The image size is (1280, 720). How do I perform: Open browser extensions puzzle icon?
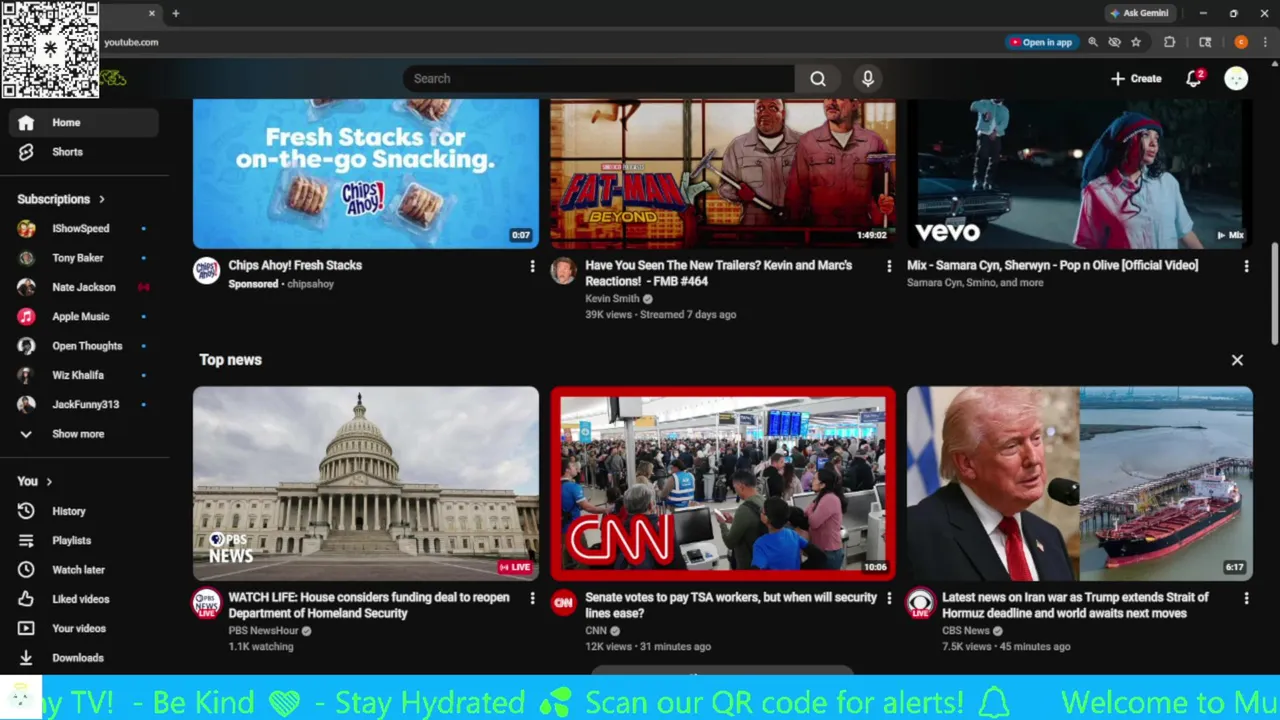point(1169,42)
